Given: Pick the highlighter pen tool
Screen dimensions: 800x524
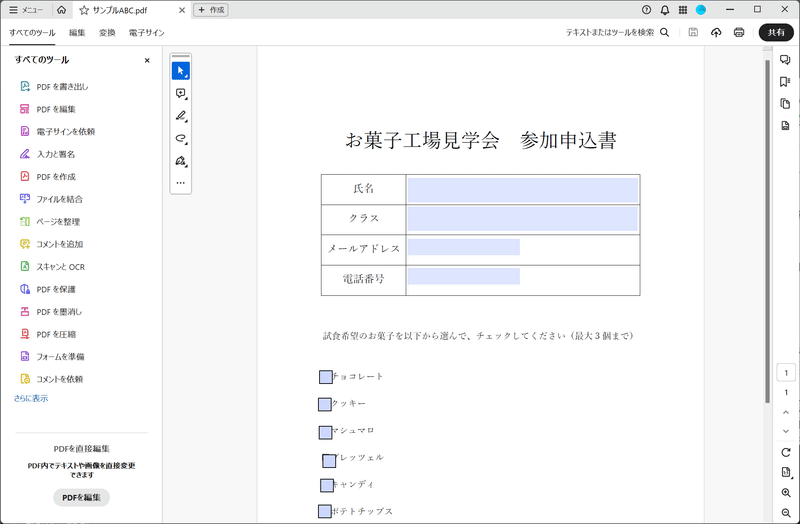Looking at the screenshot, I should click(x=180, y=116).
